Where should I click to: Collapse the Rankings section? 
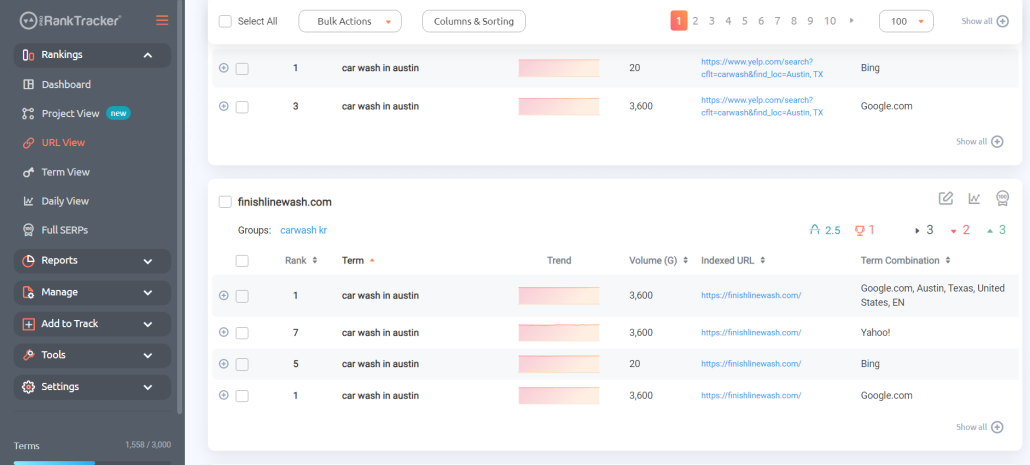pos(92,55)
